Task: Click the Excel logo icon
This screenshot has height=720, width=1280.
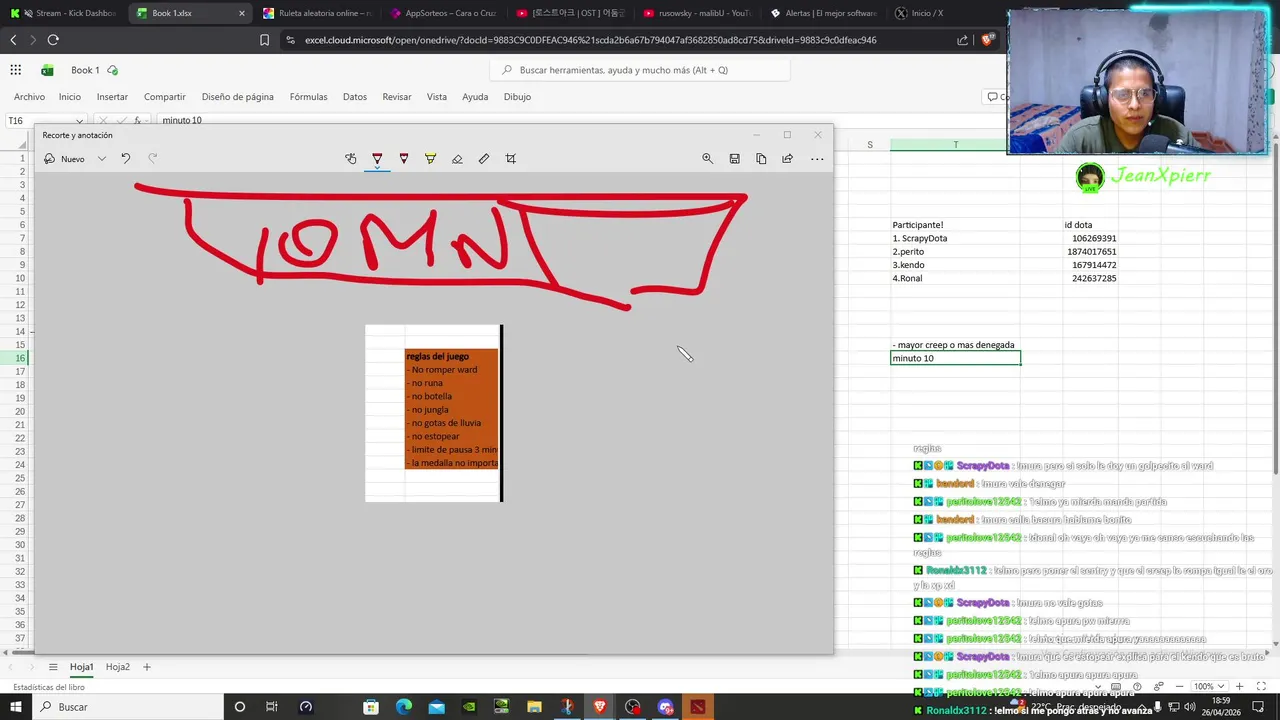Action: point(47,70)
